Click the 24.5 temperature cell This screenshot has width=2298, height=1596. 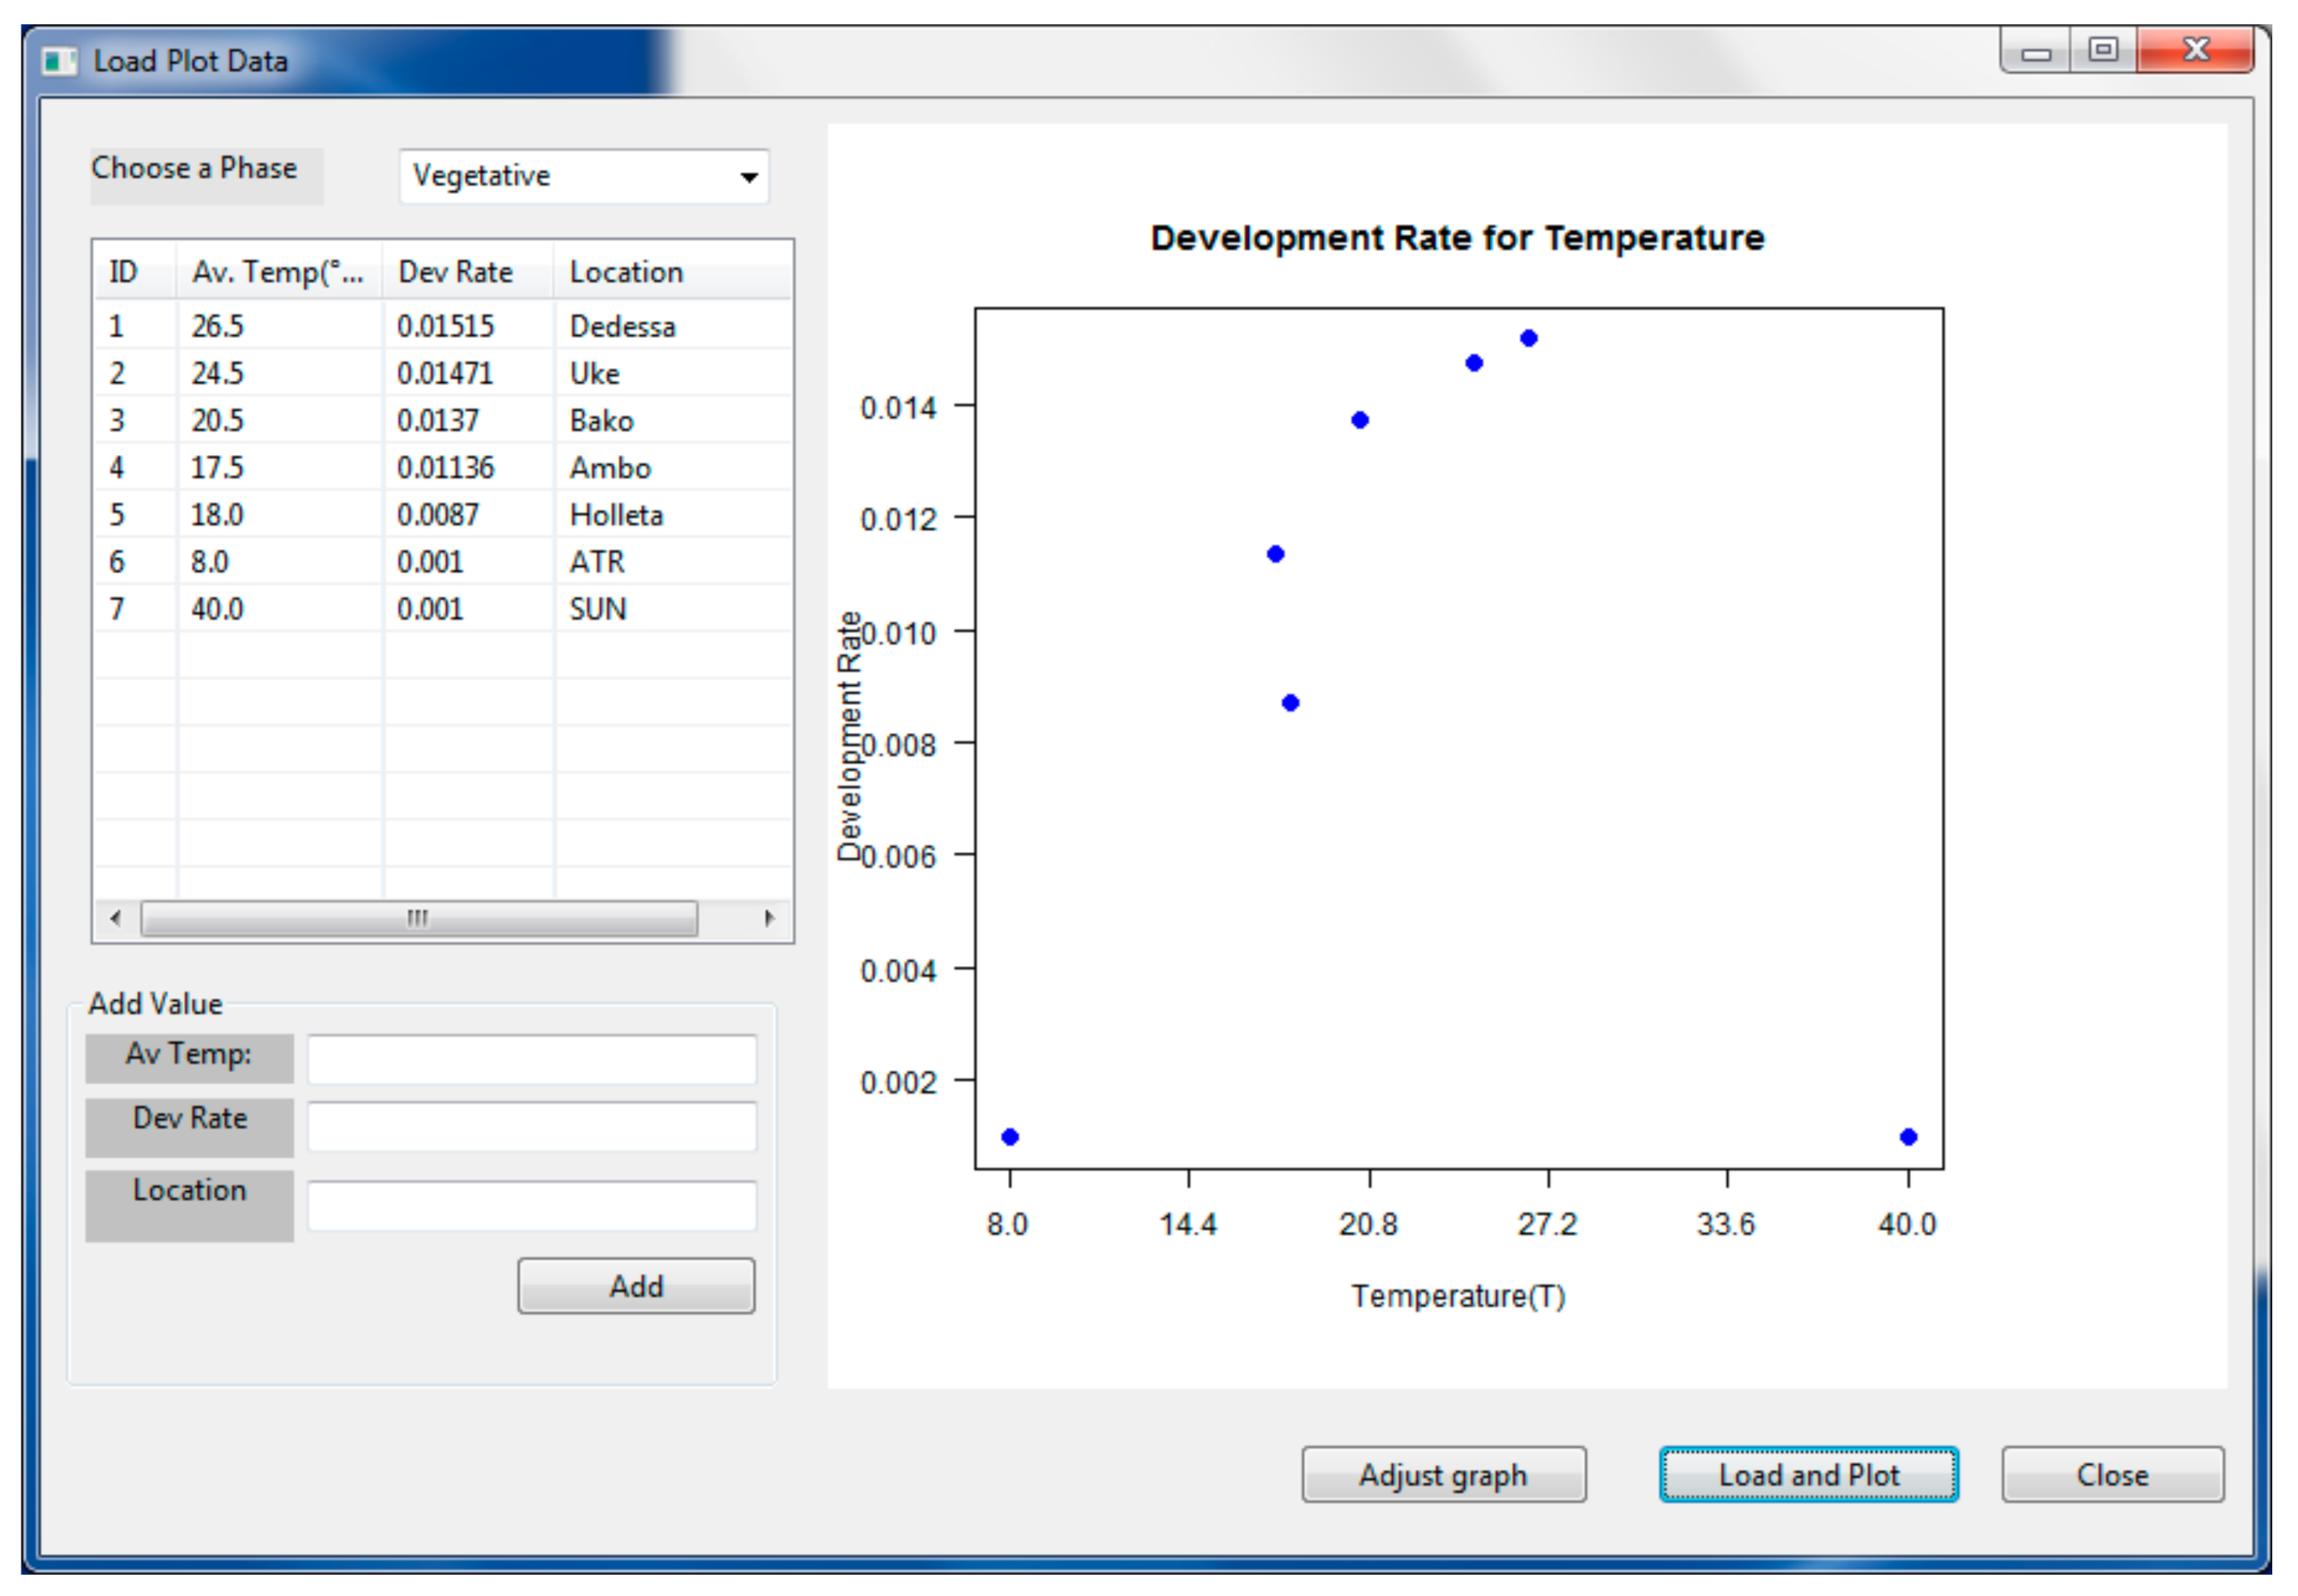point(217,373)
